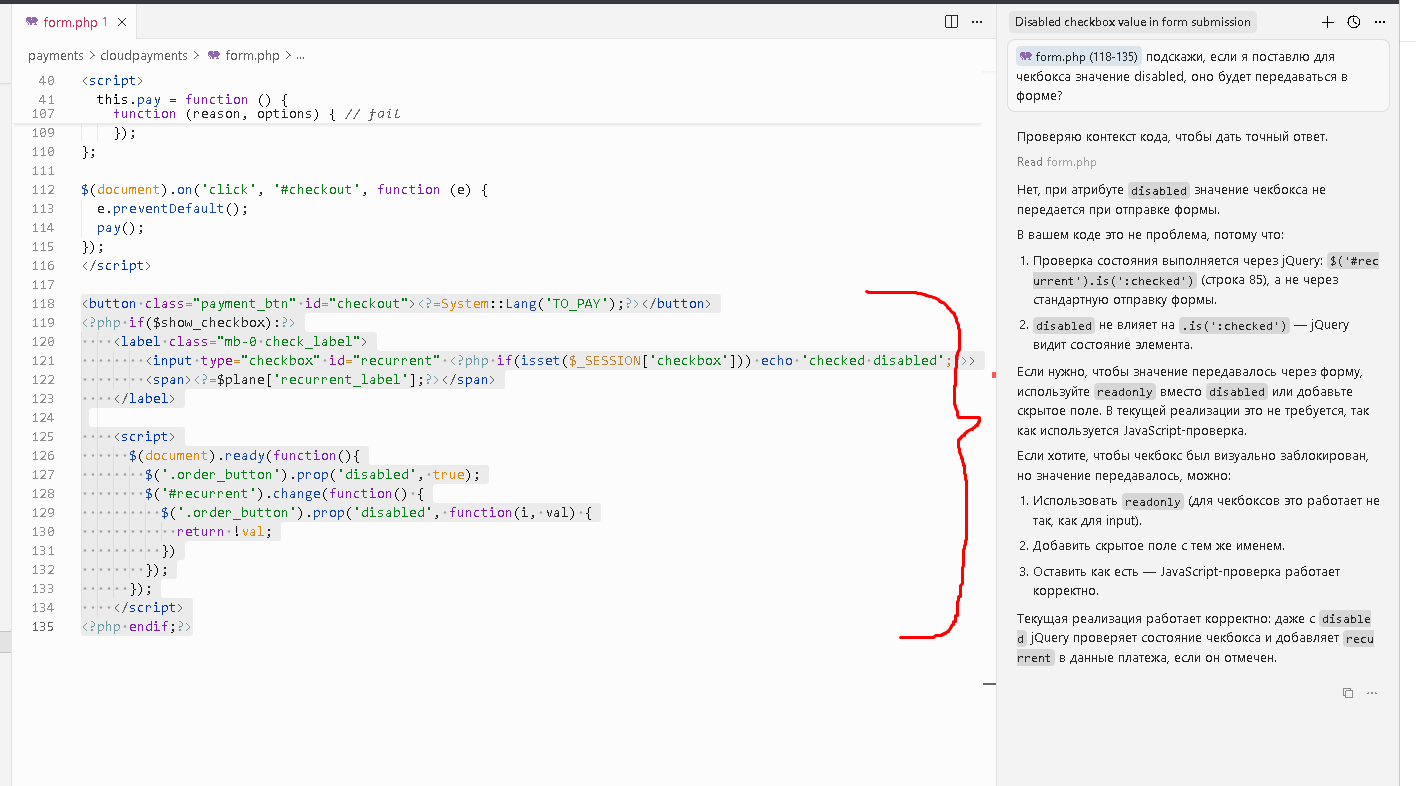Switch to the form.php editor tab
The width and height of the screenshot is (1416, 786).
[x=69, y=22]
